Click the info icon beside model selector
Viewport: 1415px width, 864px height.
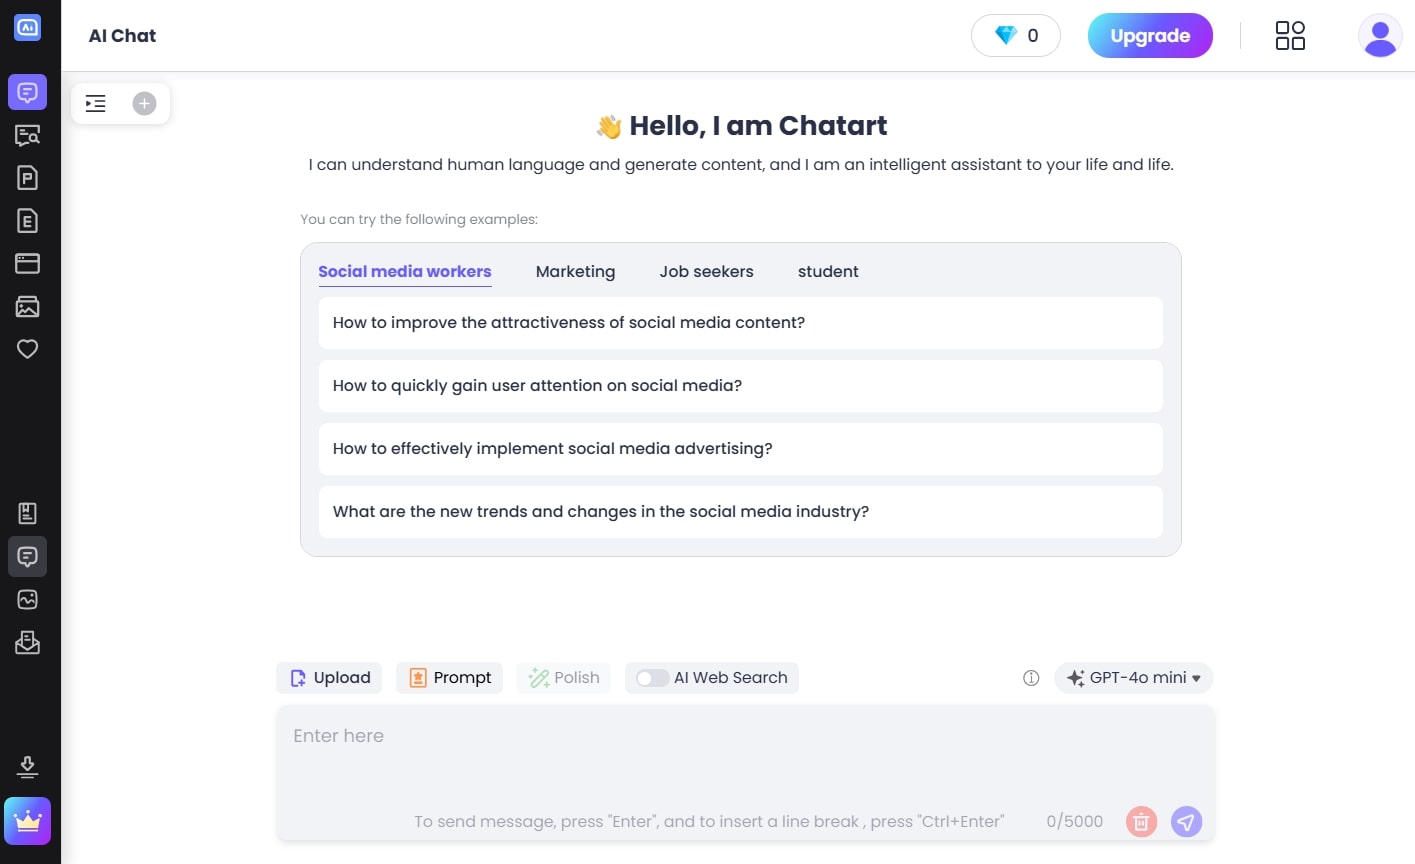[1031, 678]
